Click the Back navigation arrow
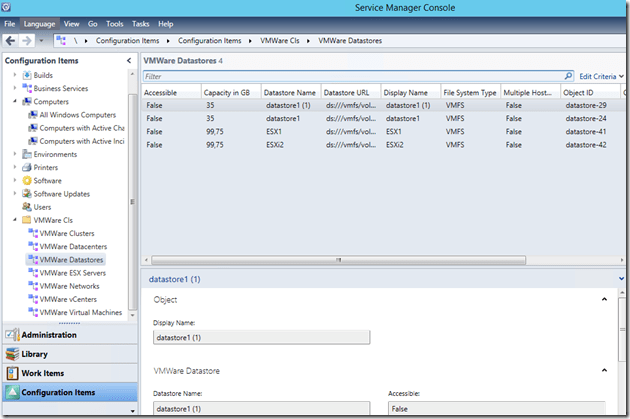This screenshot has height=419, width=630. [x=11, y=41]
